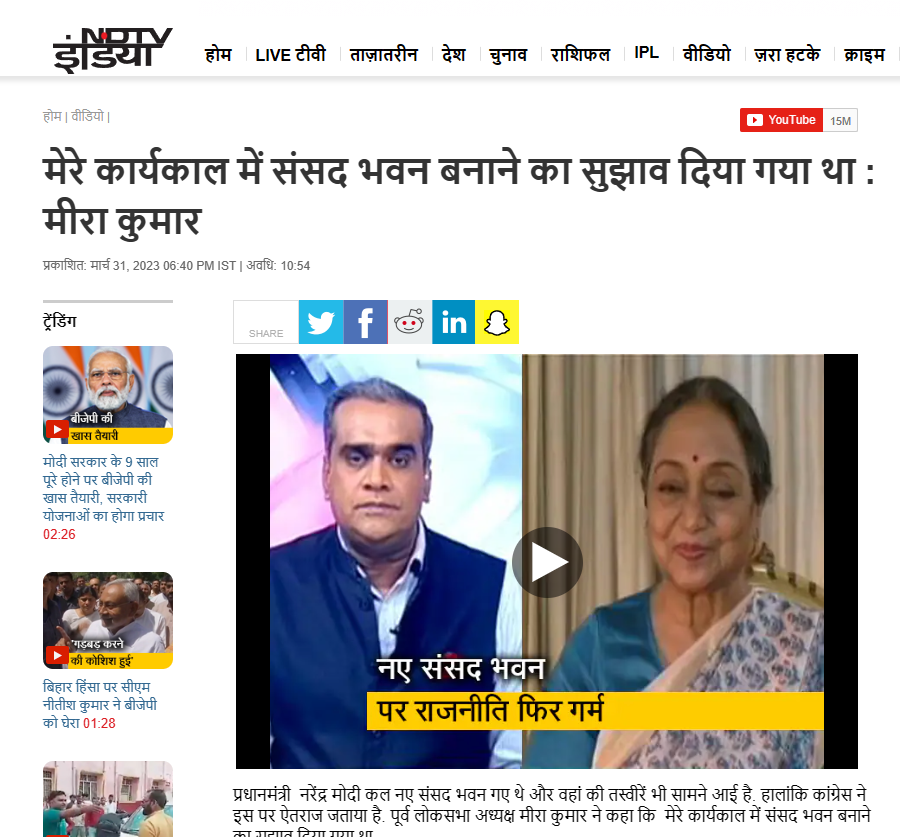Open the राशिफल section
The image size is (900, 837).
coord(580,55)
